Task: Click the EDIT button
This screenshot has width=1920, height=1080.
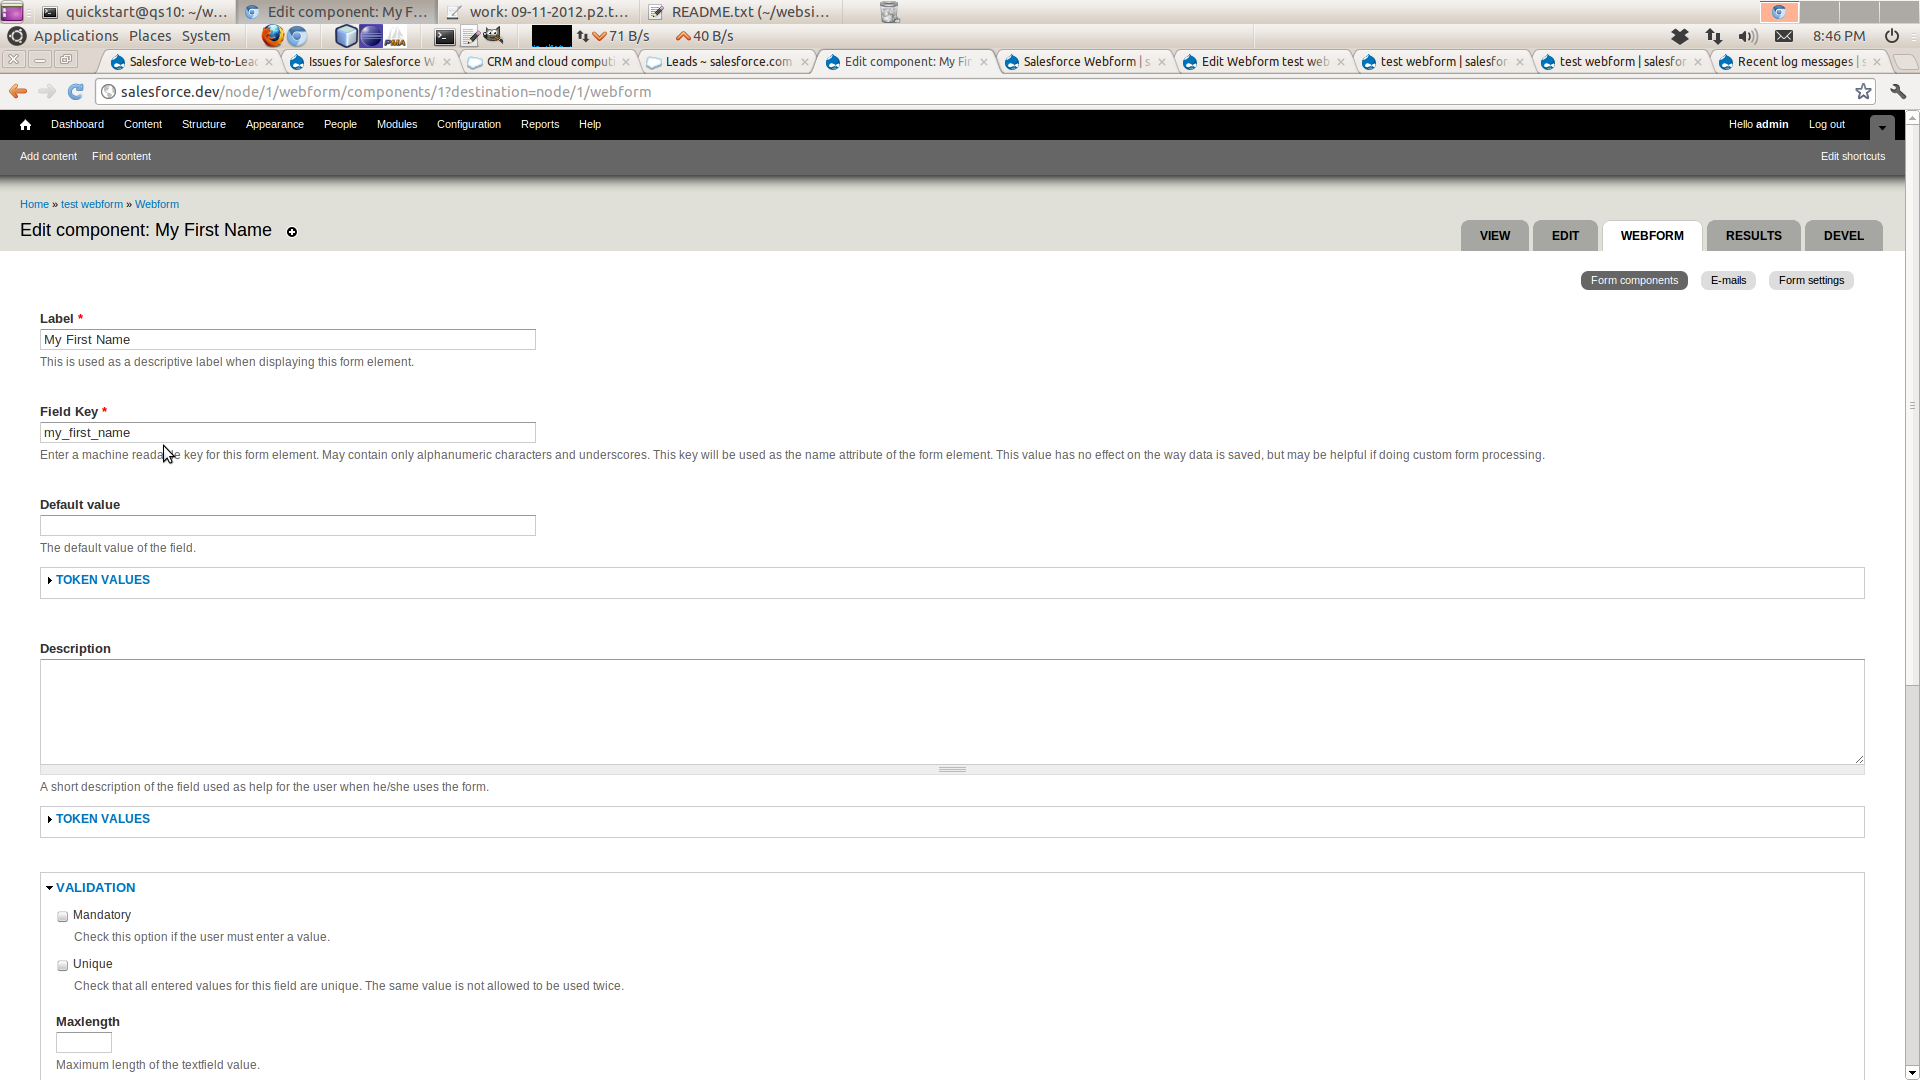Action: pos(1564,235)
